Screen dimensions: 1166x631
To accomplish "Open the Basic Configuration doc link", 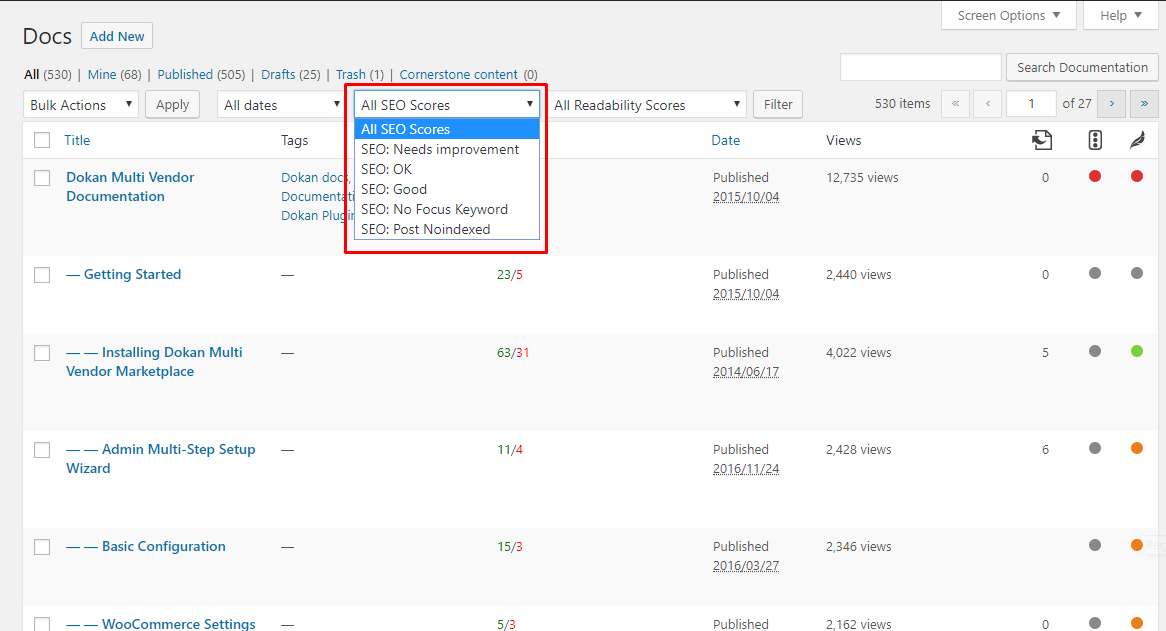I will tap(146, 546).
